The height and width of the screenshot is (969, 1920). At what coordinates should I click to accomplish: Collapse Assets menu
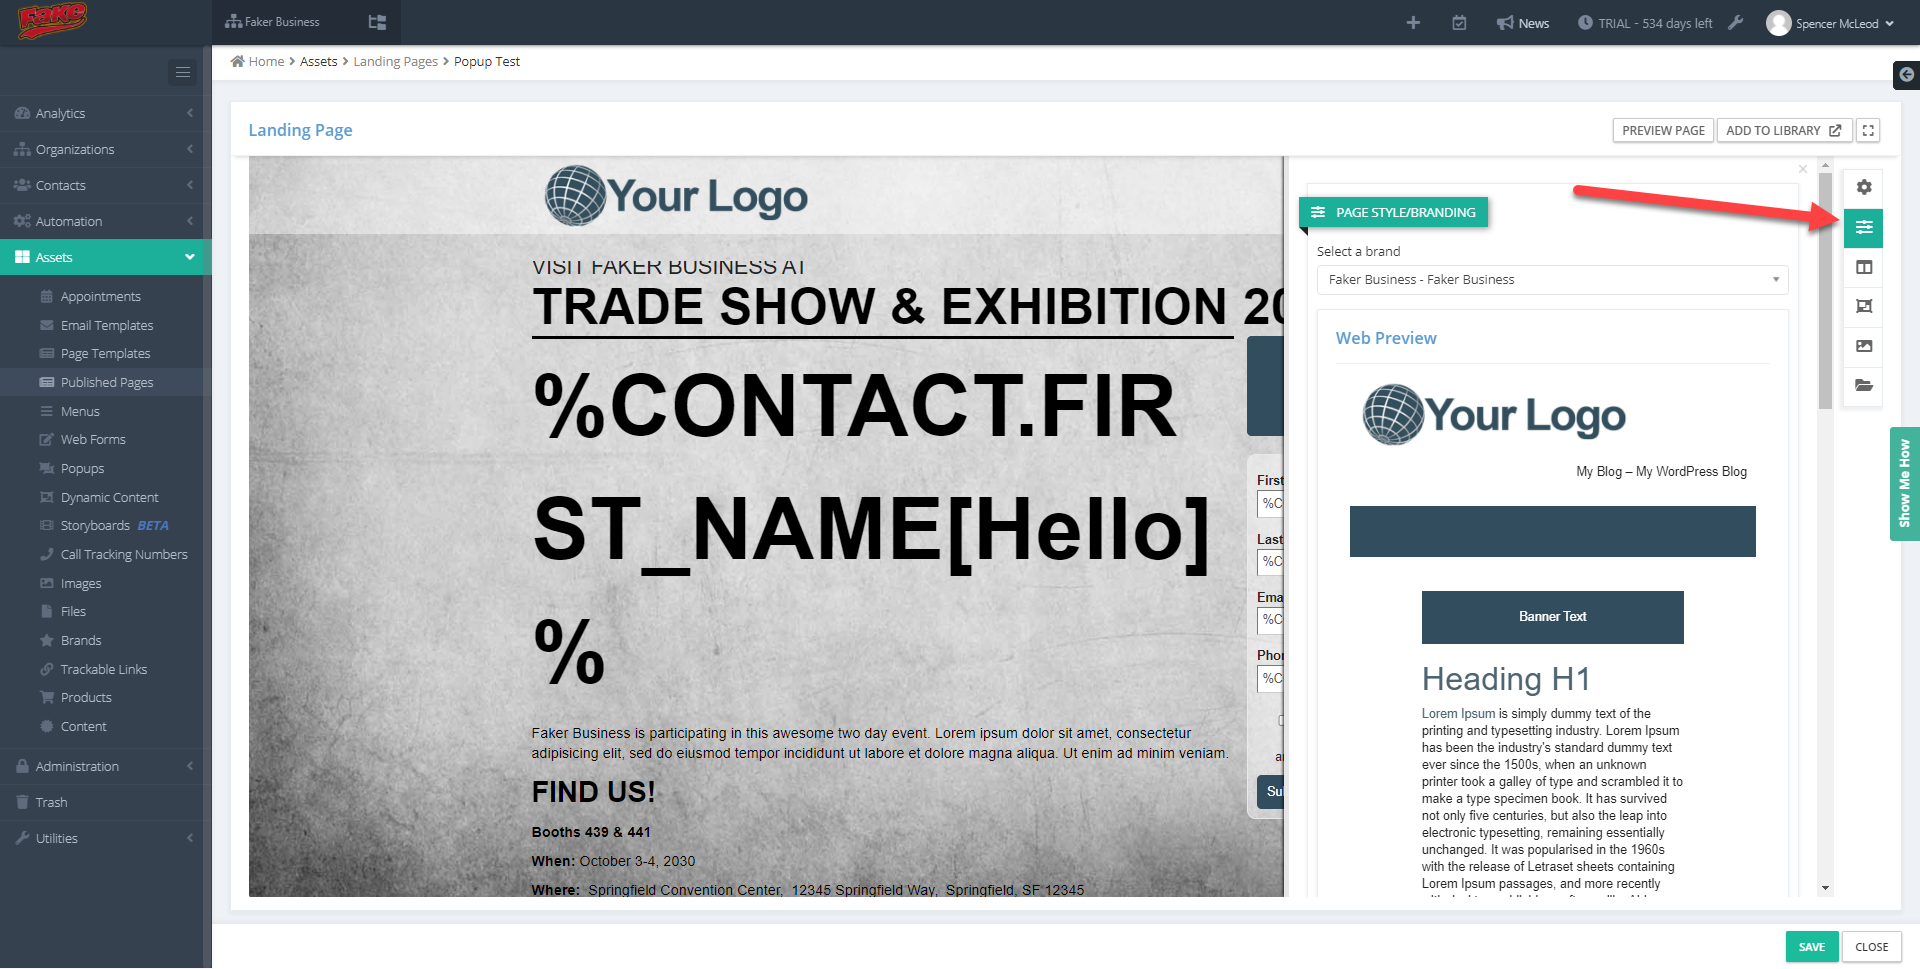click(x=101, y=257)
